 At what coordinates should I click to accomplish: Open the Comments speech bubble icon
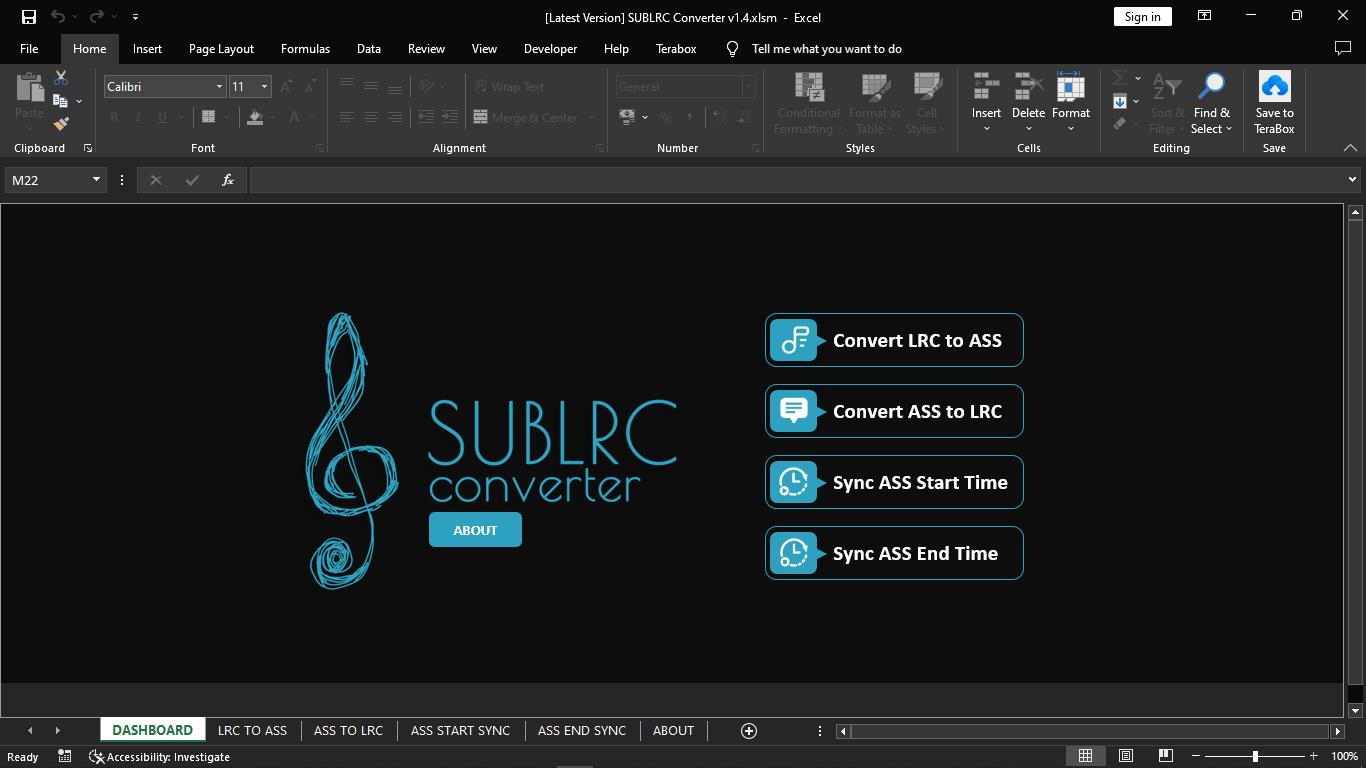point(1343,48)
